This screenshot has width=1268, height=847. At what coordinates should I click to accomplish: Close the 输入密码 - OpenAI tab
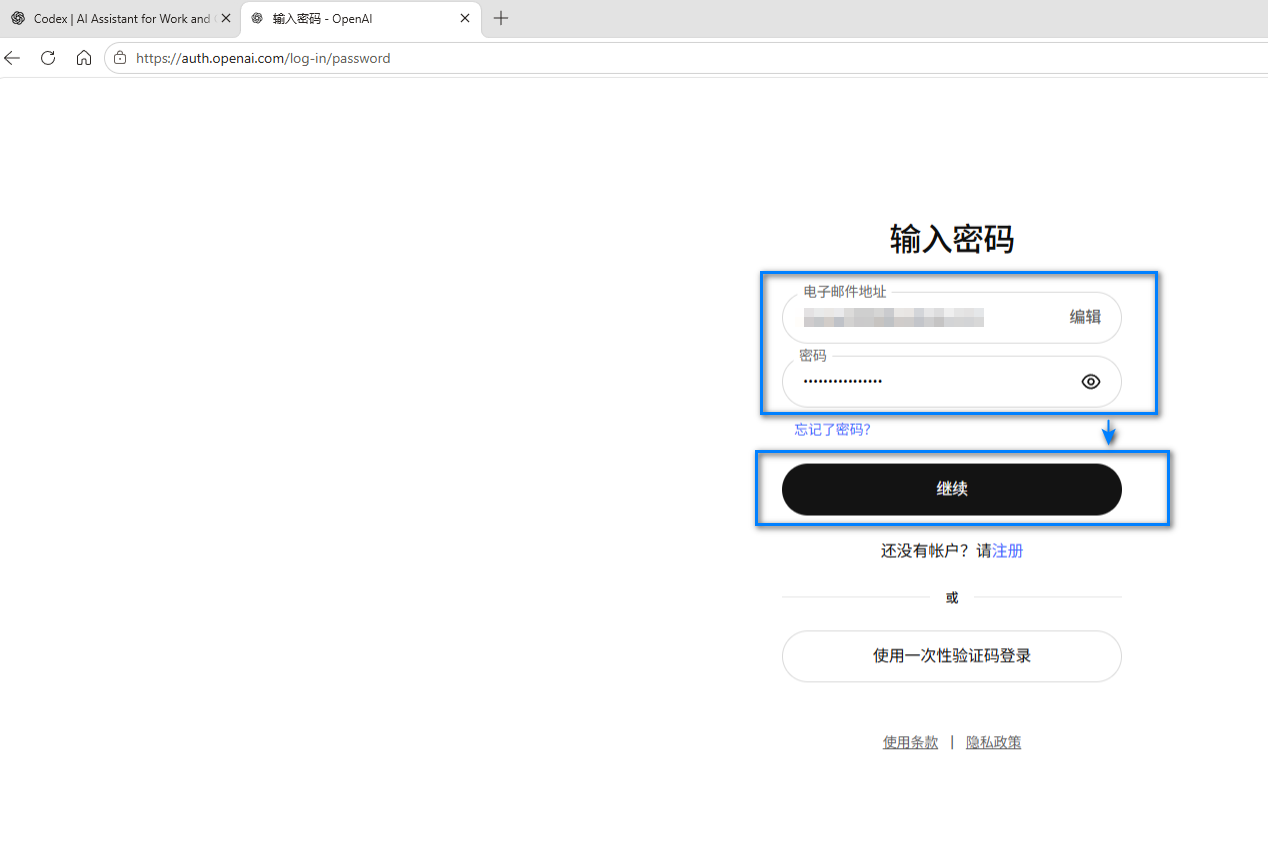[465, 18]
